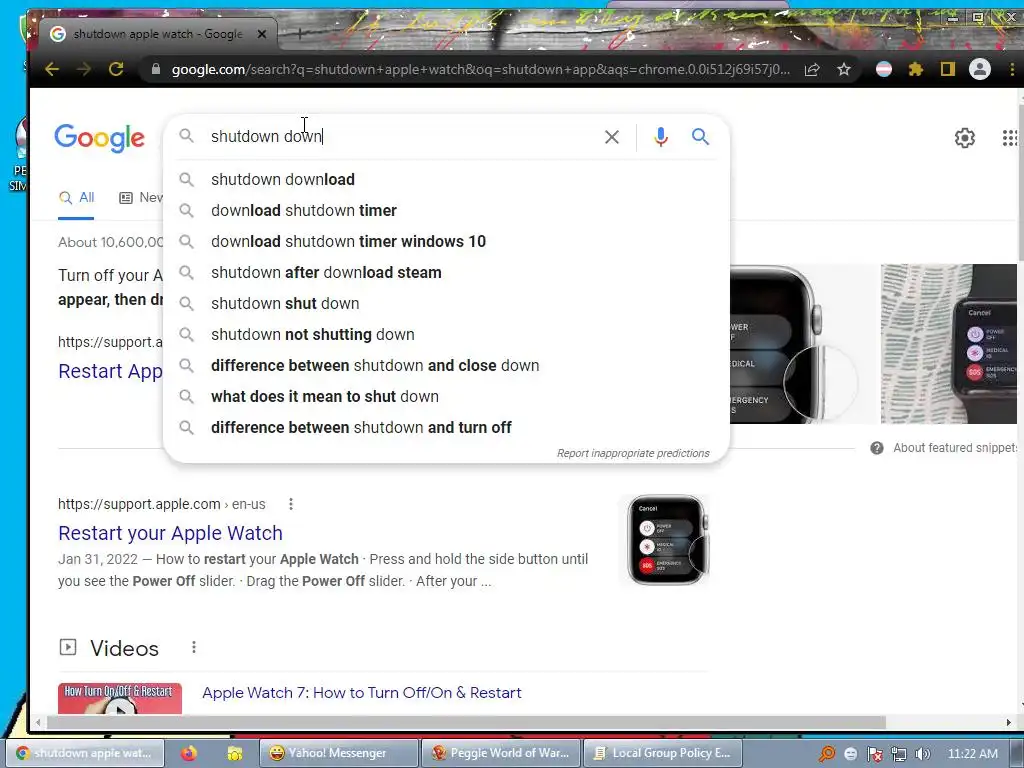This screenshot has width=1024, height=768.
Task: Select suggestion shutdown shut down
Action: click(446, 304)
